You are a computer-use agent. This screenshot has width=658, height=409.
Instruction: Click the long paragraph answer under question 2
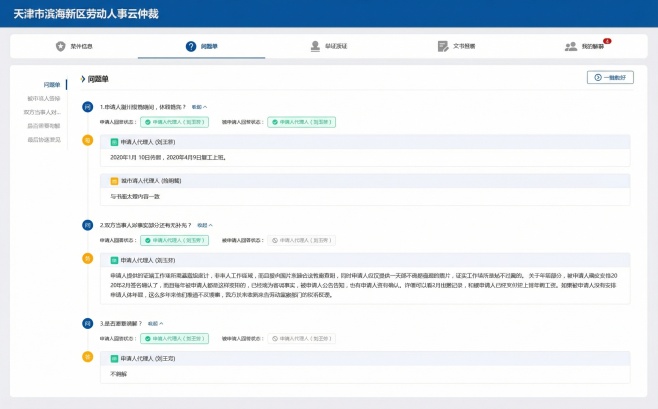[x=364, y=285]
